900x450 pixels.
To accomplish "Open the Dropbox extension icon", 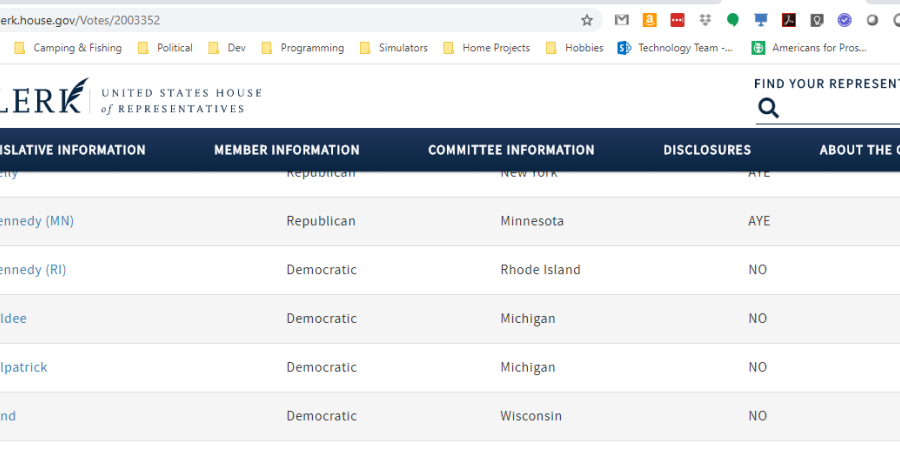I will (x=705, y=21).
